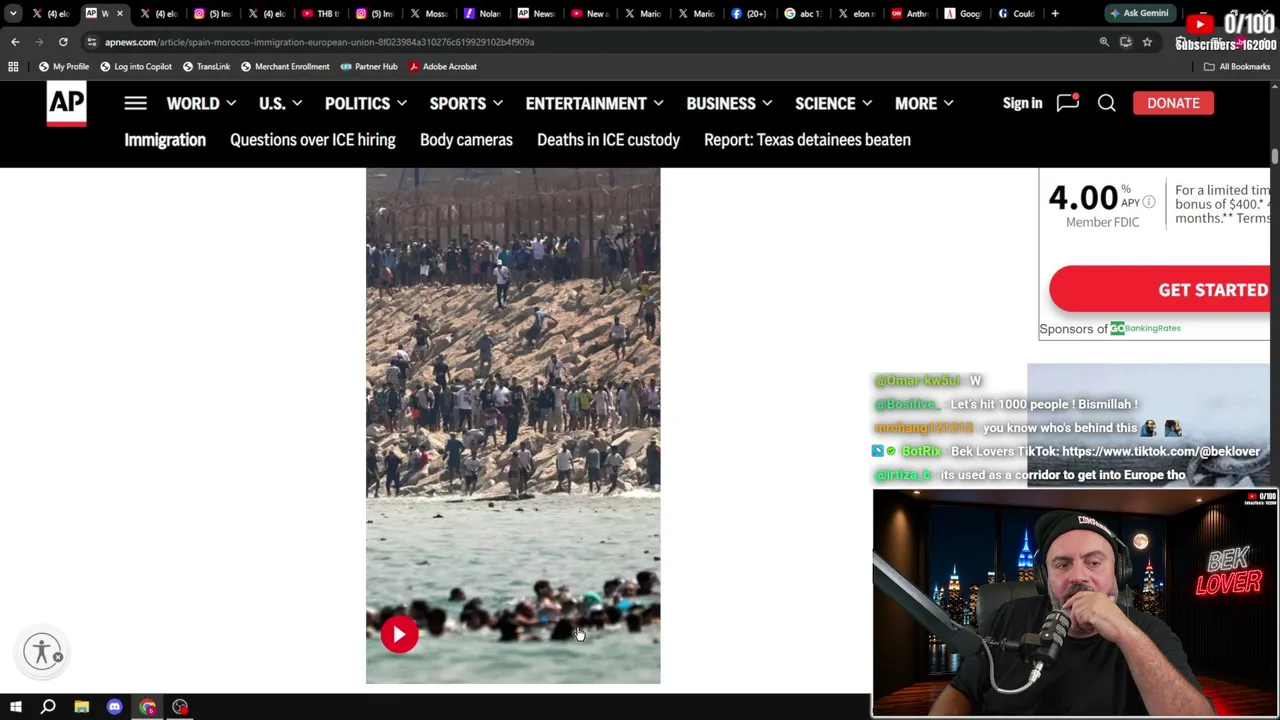Open the notifications speech bubble icon

tap(1068, 102)
